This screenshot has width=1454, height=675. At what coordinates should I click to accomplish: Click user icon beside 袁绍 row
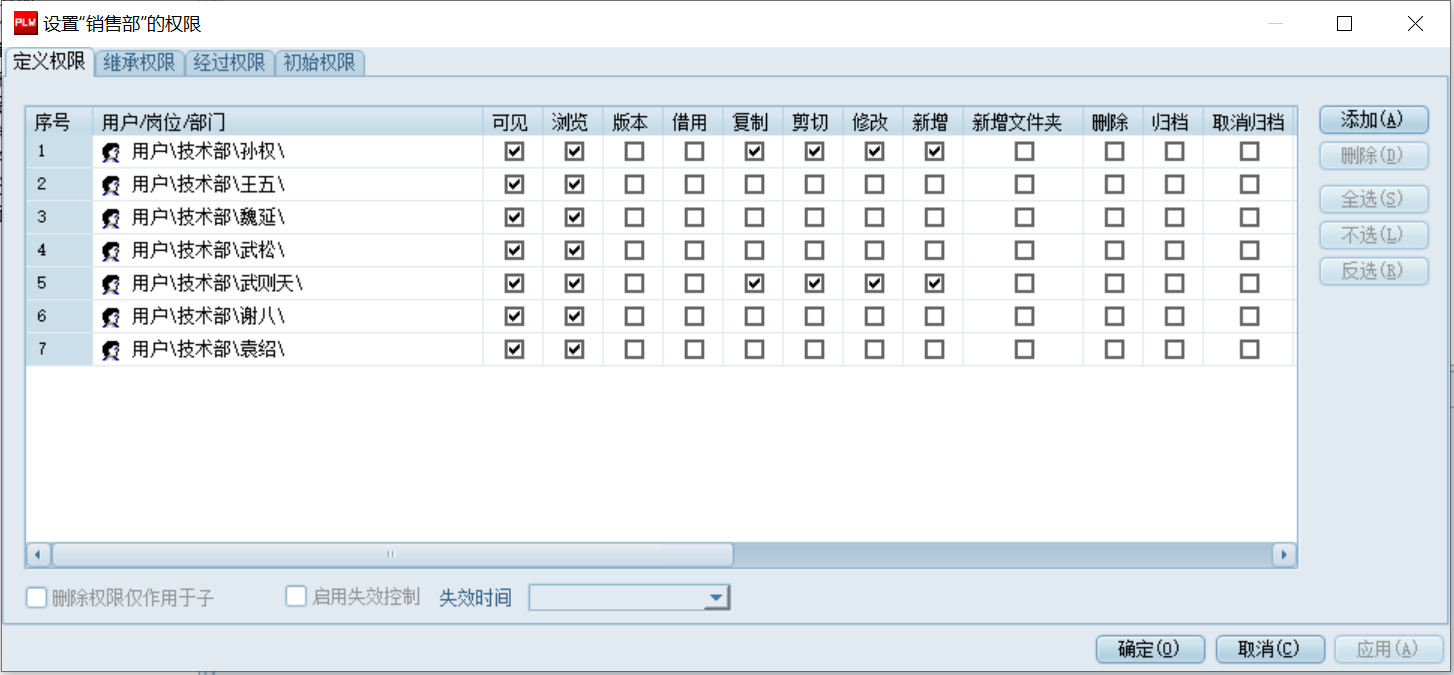[x=112, y=350]
